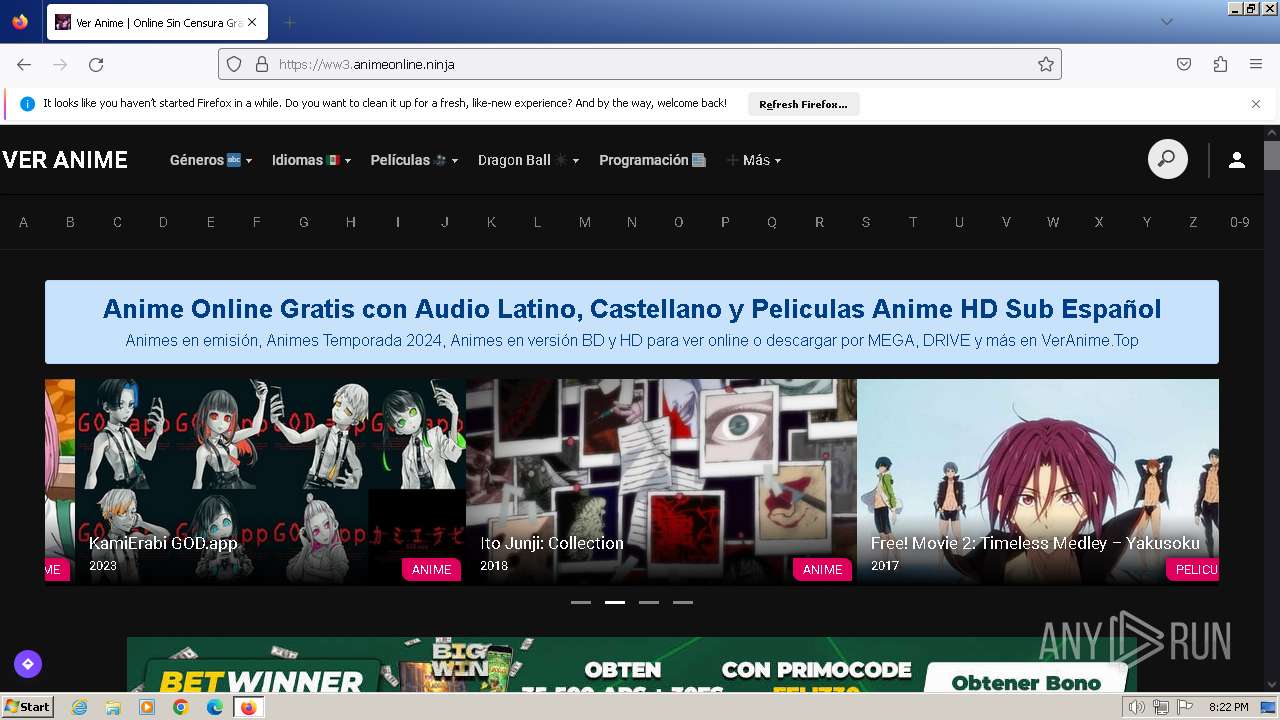The height and width of the screenshot is (720, 1280).
Task: Click the volume speaker tray icon
Action: pos(1136,707)
